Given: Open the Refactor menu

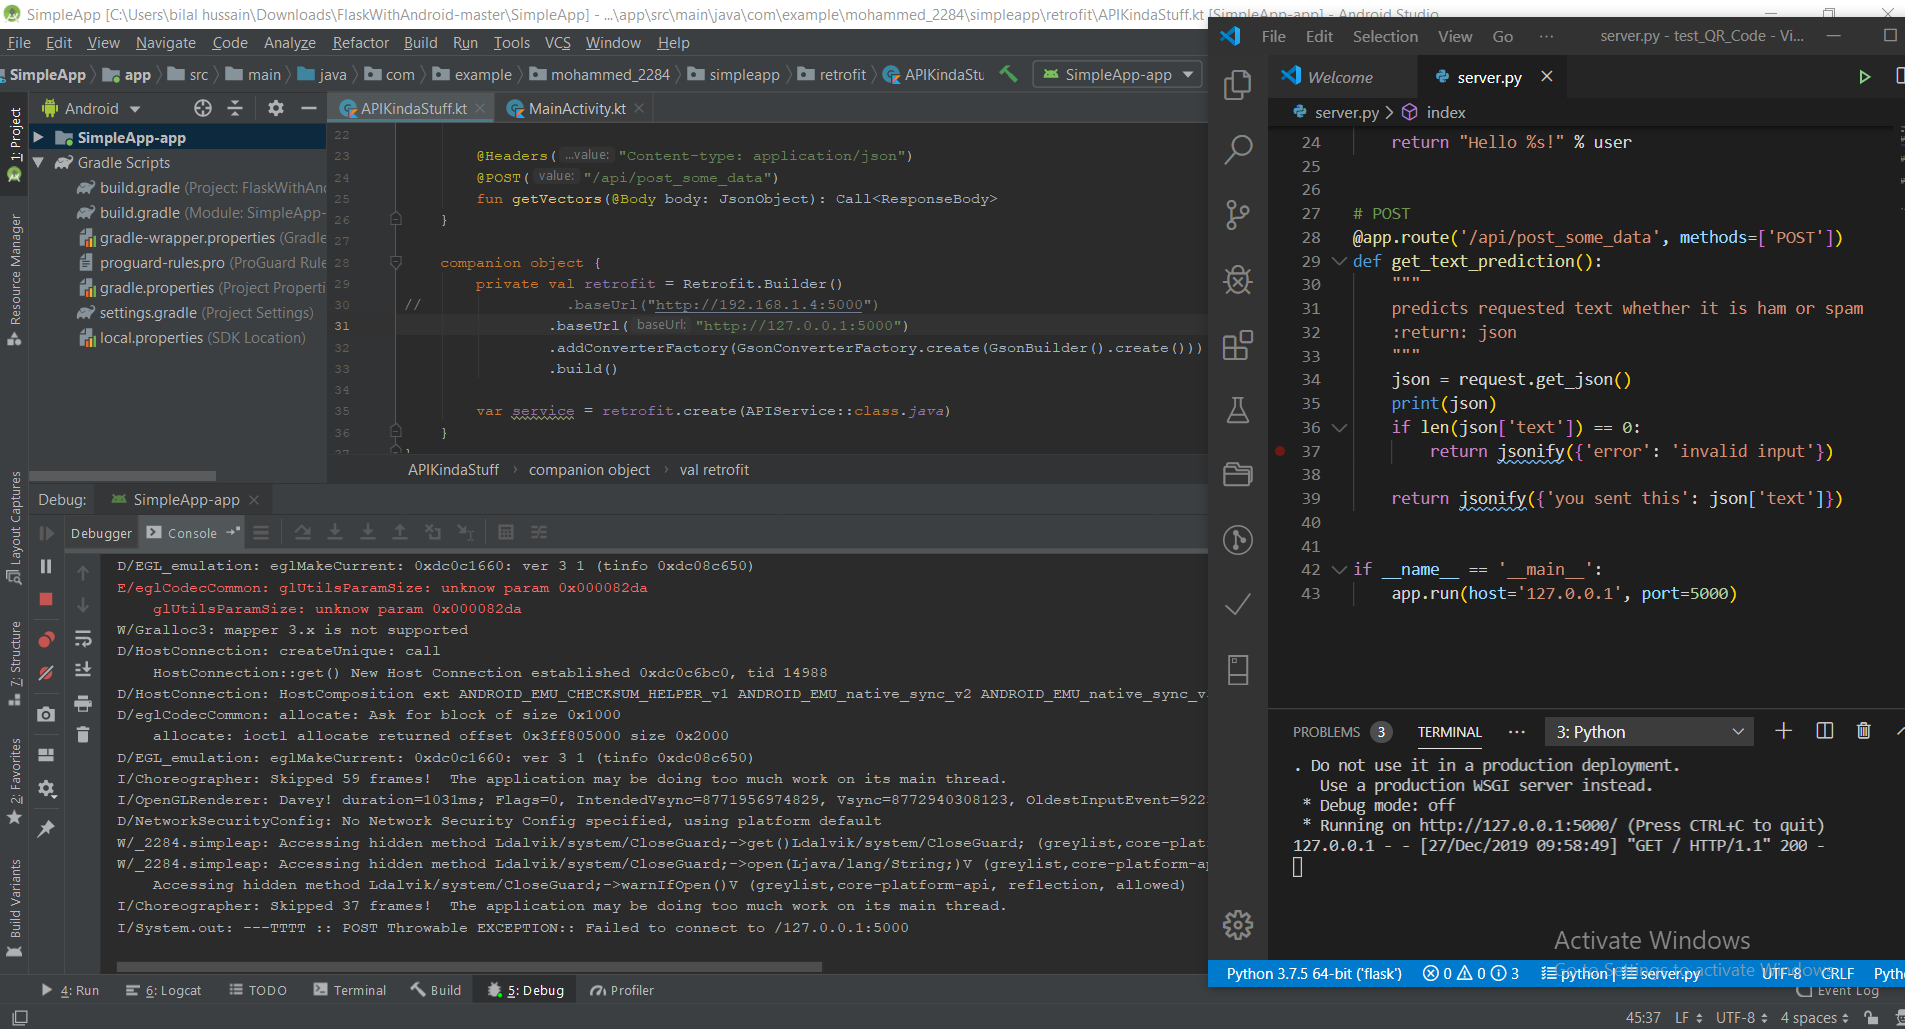Looking at the screenshot, I should tap(360, 43).
